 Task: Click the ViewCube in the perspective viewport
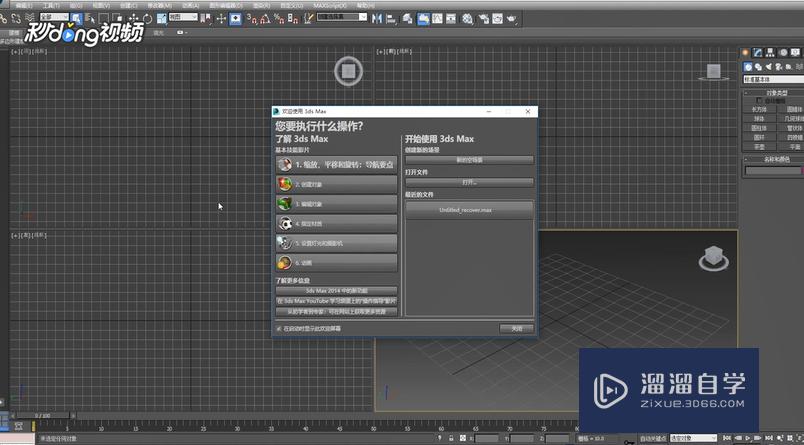pos(713,258)
